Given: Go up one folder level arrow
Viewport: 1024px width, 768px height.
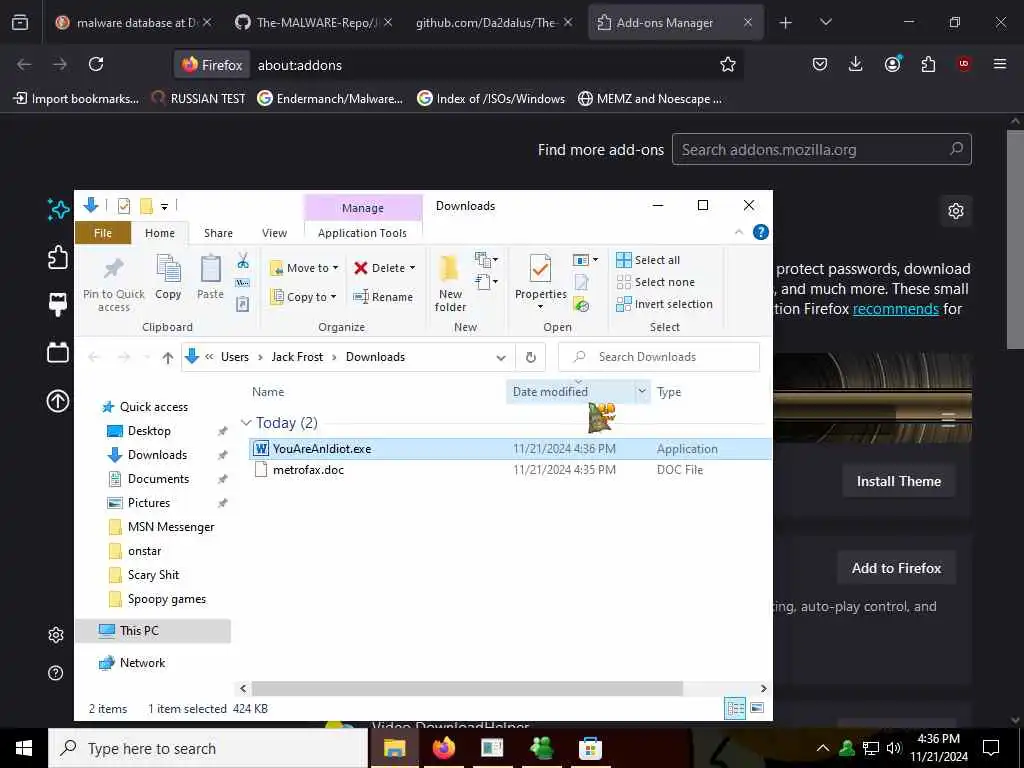Looking at the screenshot, I should pos(168,357).
